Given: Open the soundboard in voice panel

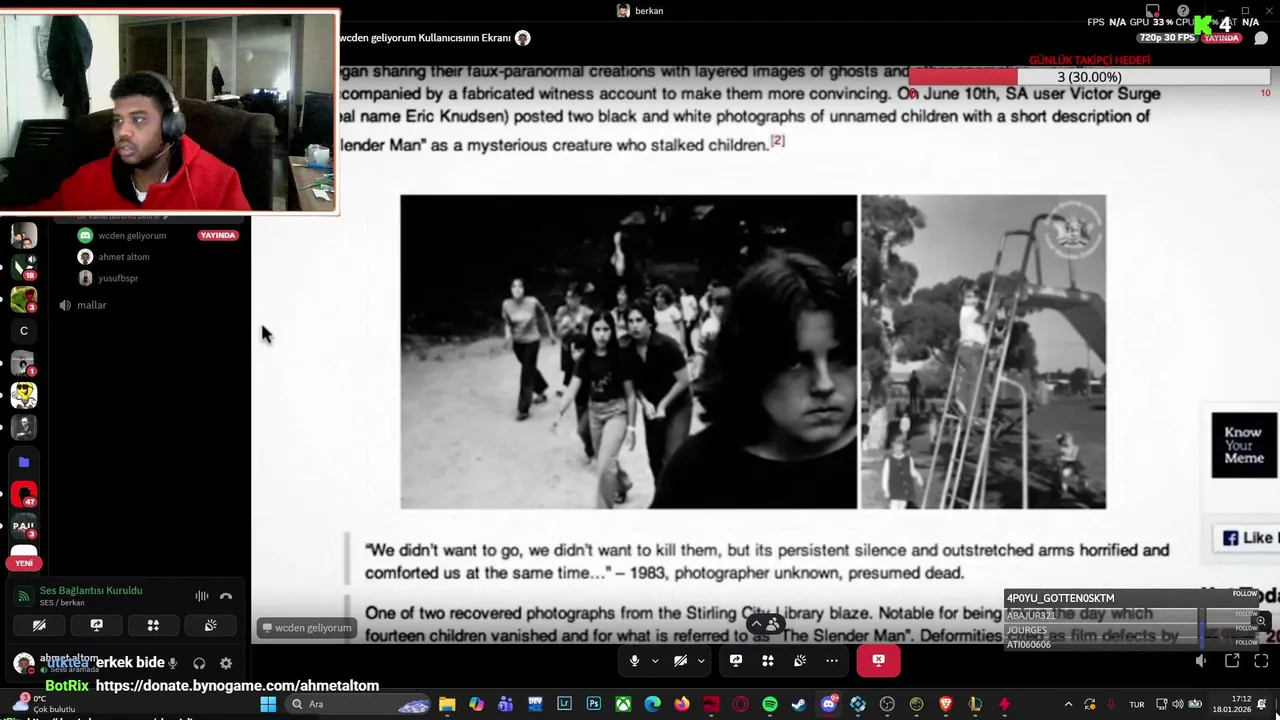Looking at the screenshot, I should click(210, 625).
